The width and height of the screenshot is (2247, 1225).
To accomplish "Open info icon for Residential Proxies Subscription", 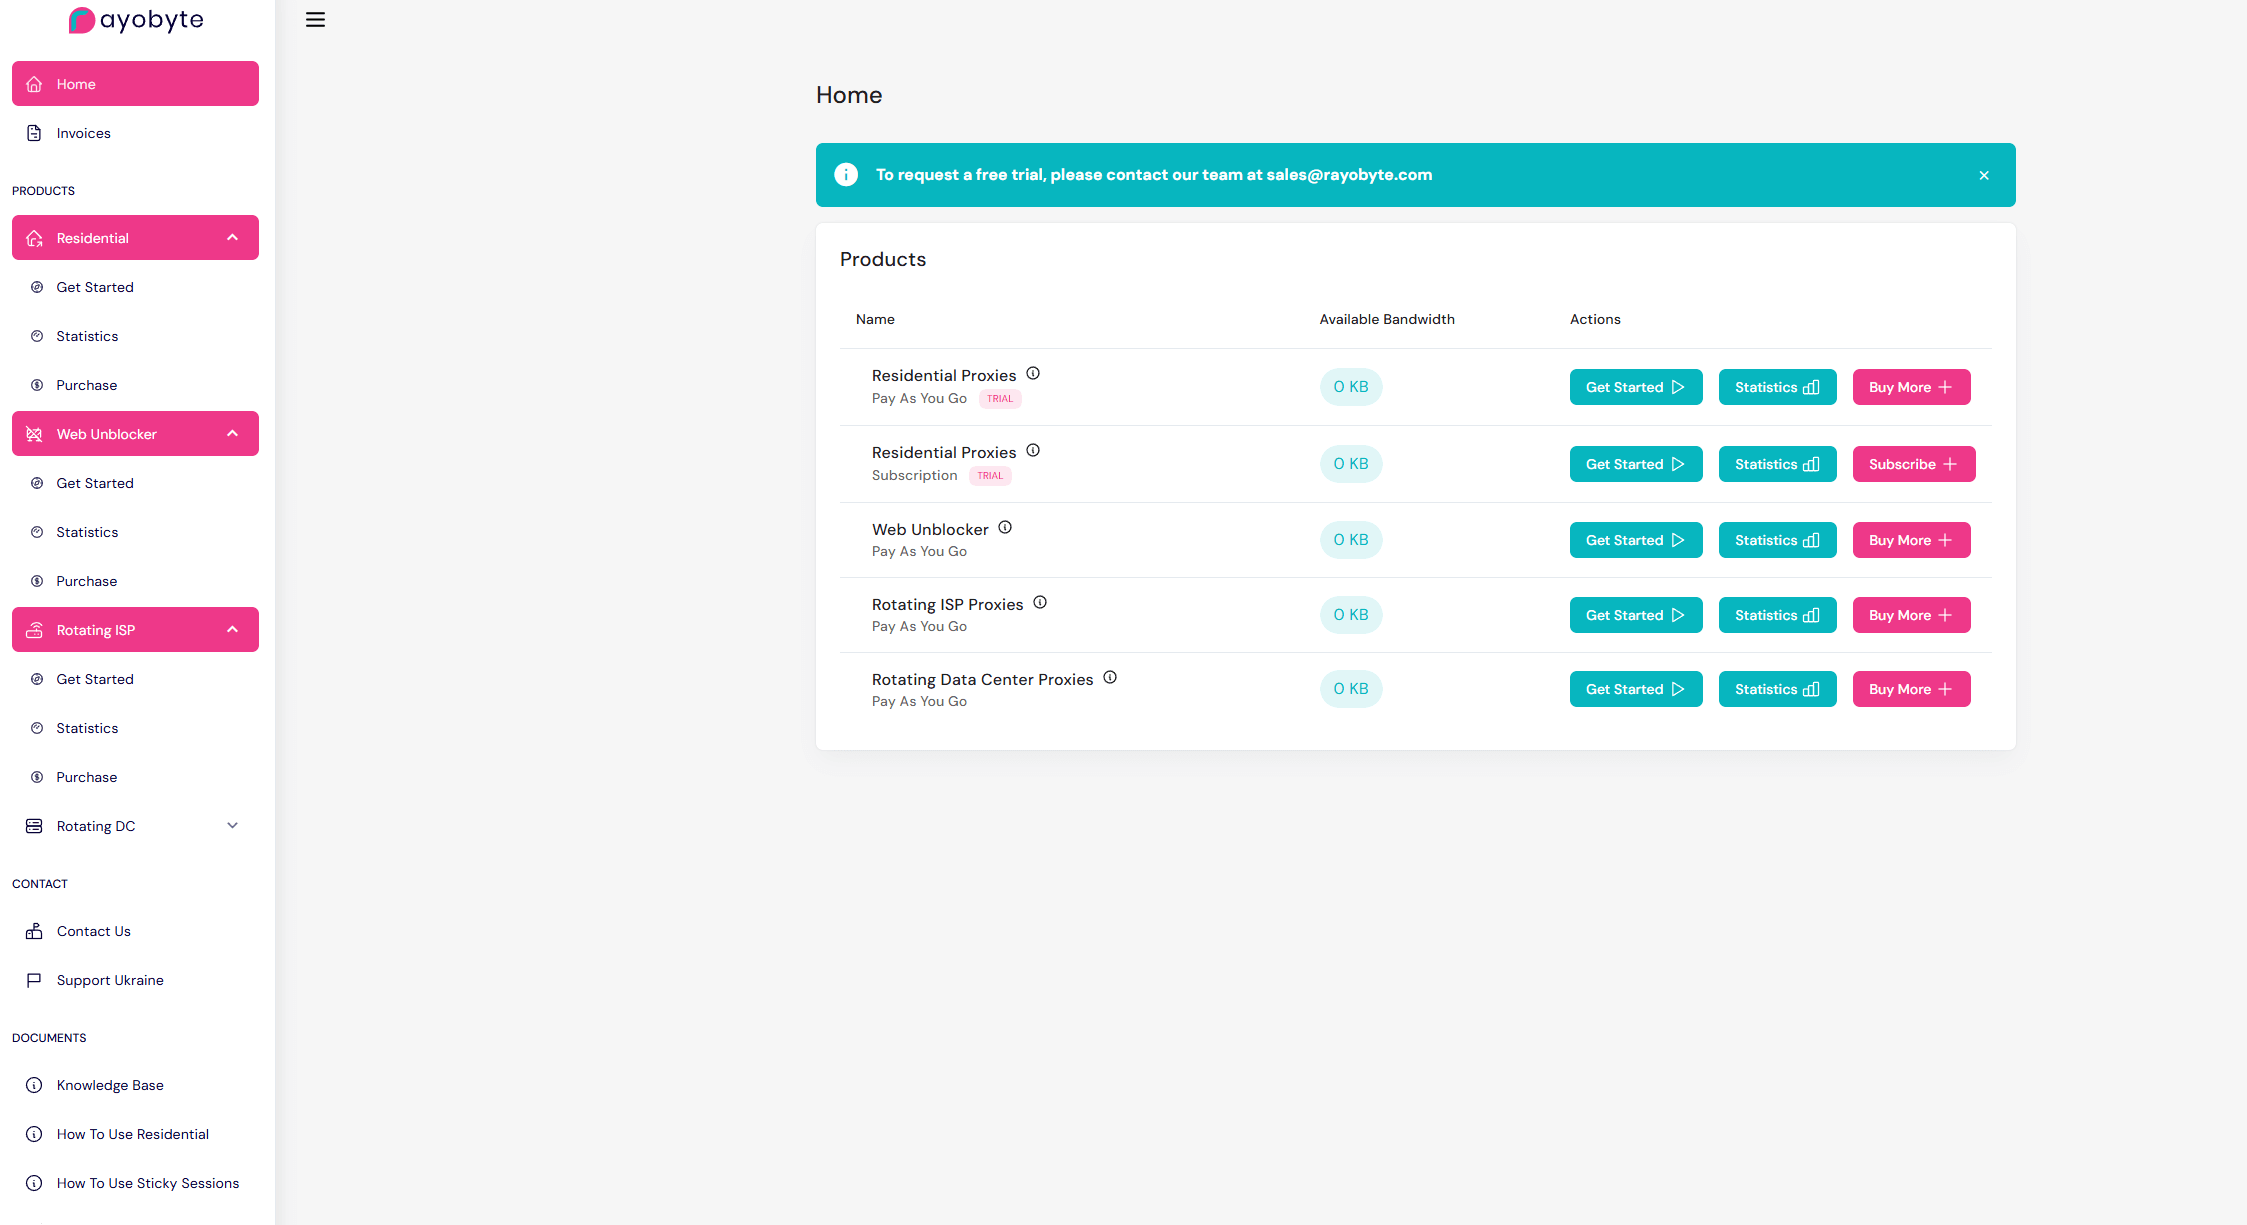I will [x=1033, y=450].
